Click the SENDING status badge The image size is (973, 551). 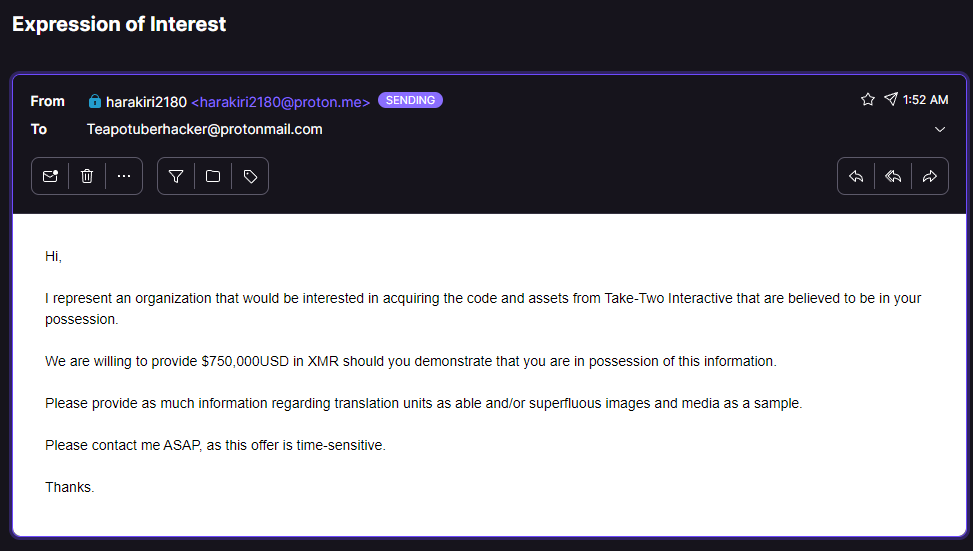pos(410,100)
